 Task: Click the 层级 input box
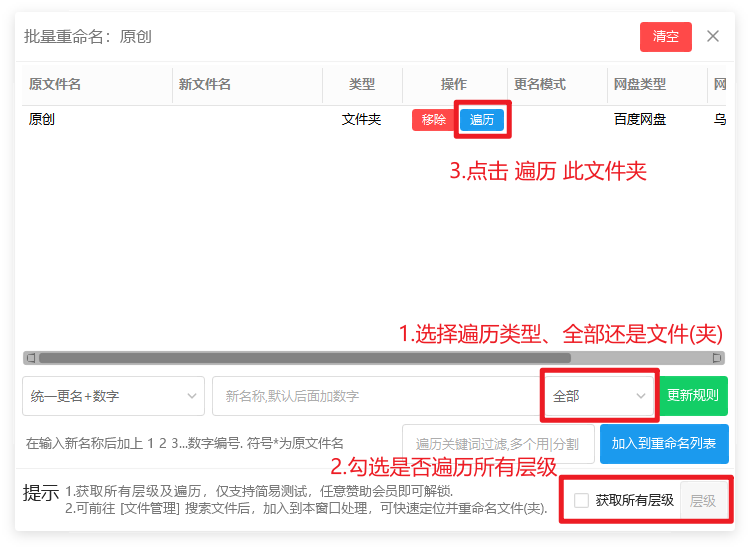tap(704, 501)
